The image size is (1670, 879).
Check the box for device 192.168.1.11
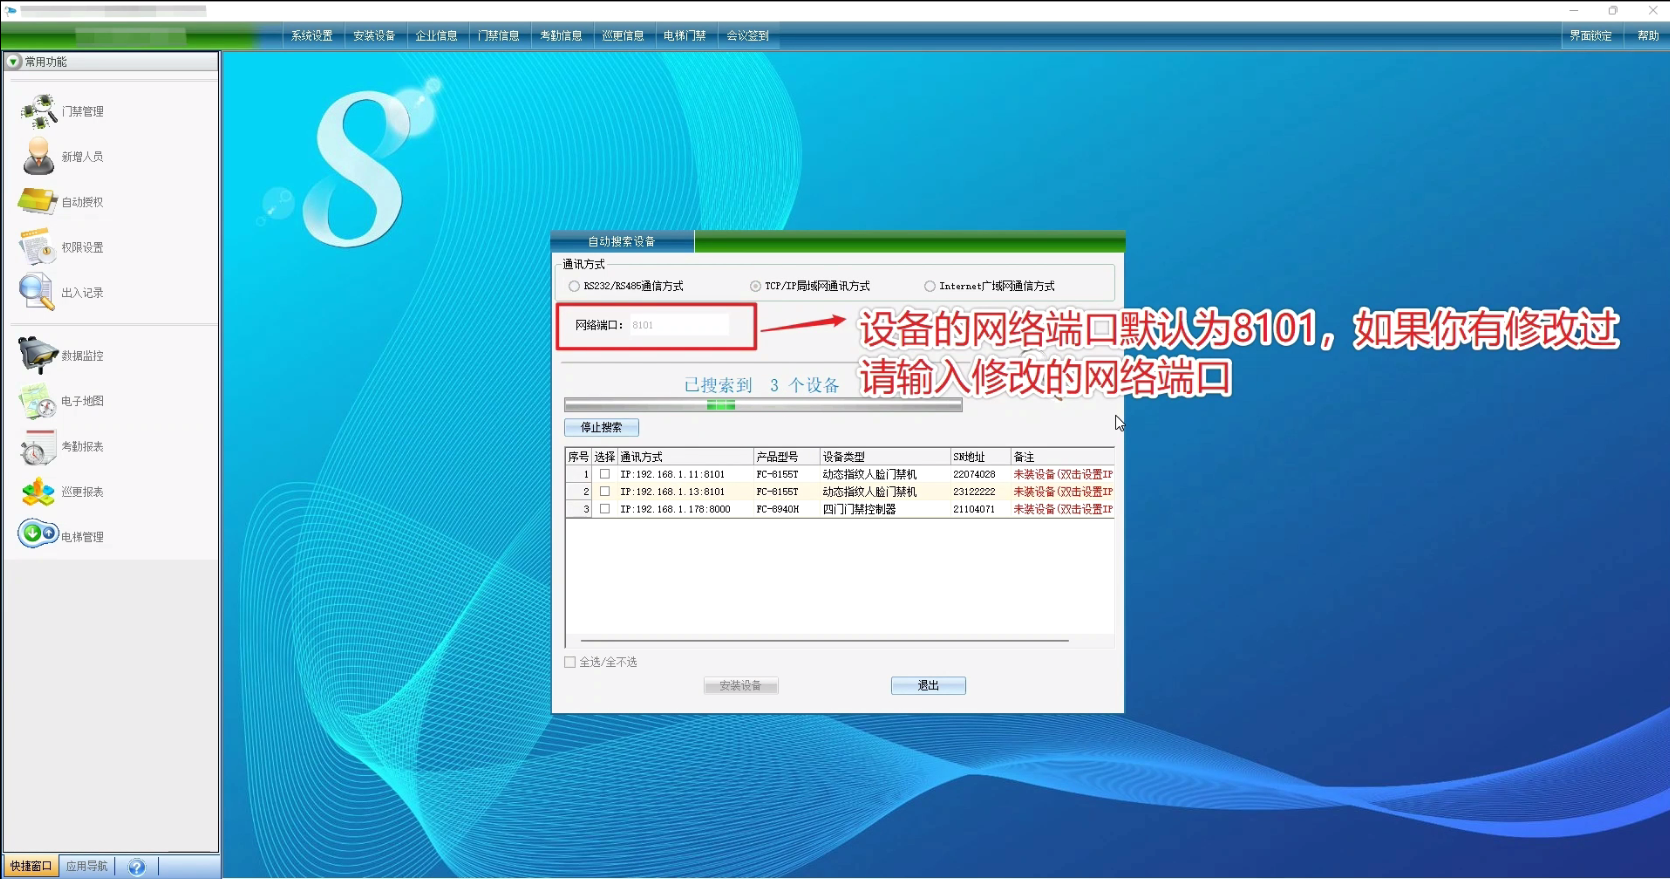pos(605,474)
